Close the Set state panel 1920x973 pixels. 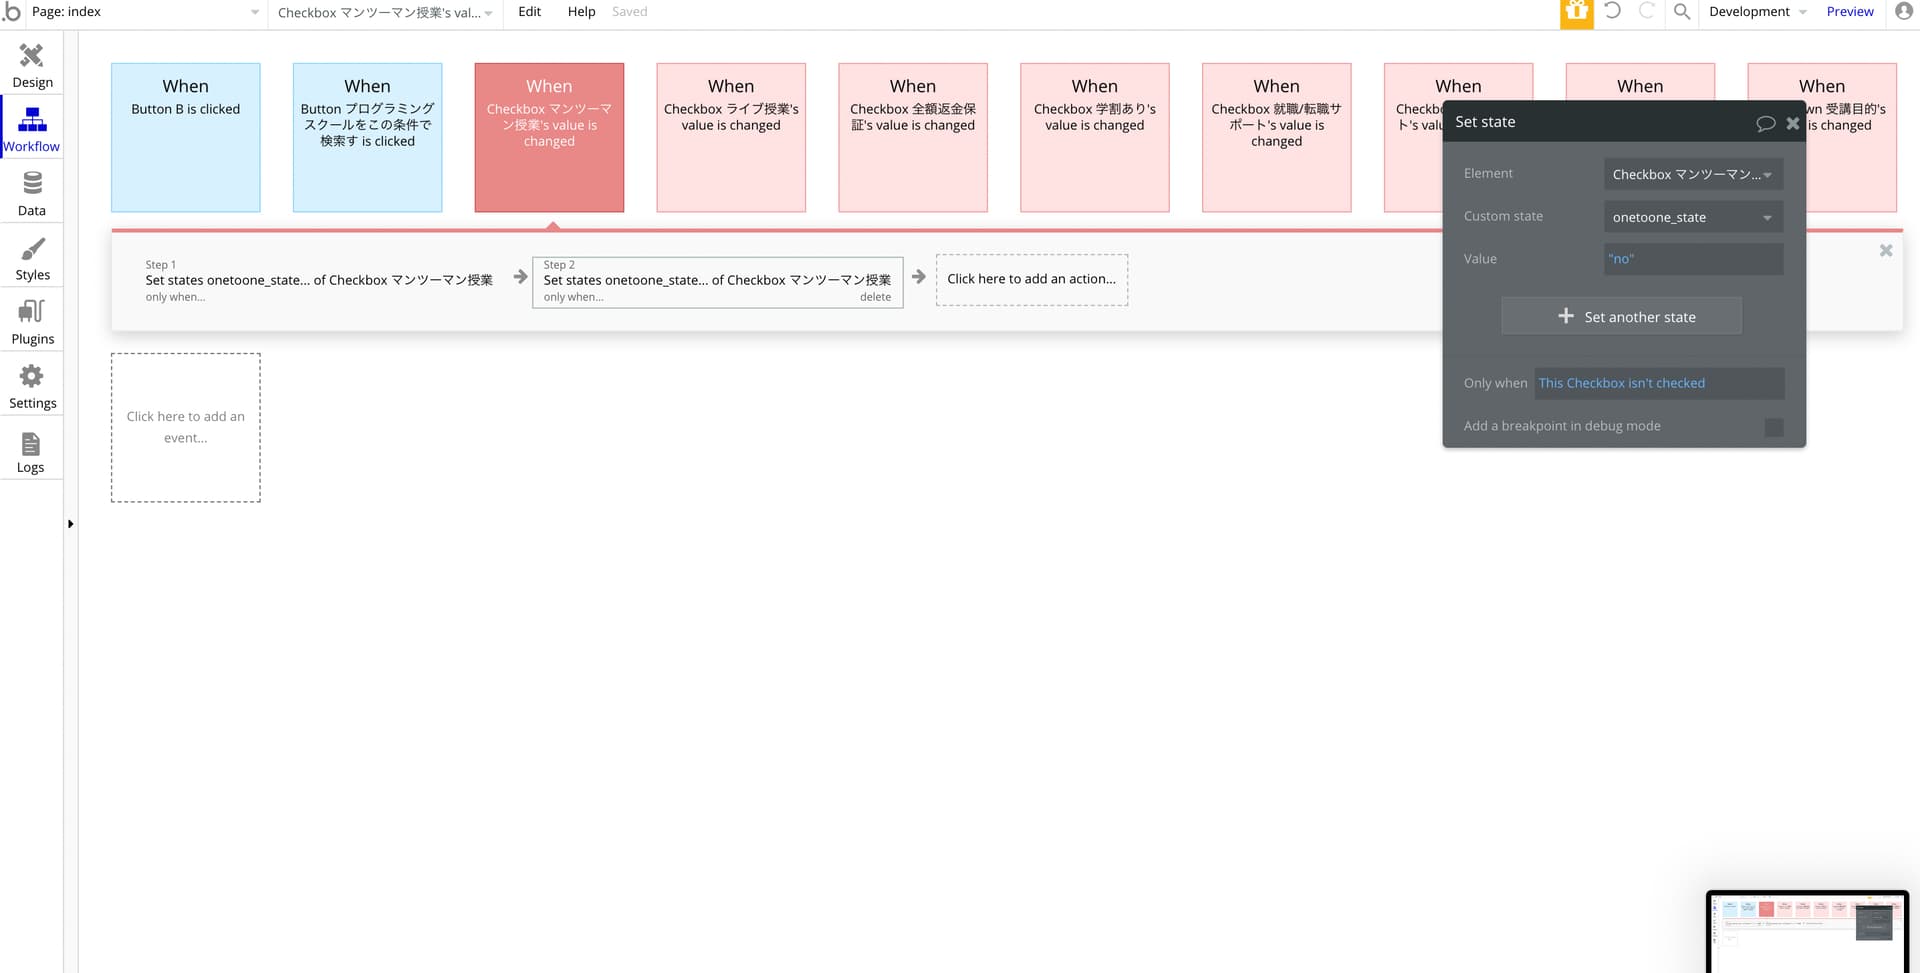(1793, 123)
